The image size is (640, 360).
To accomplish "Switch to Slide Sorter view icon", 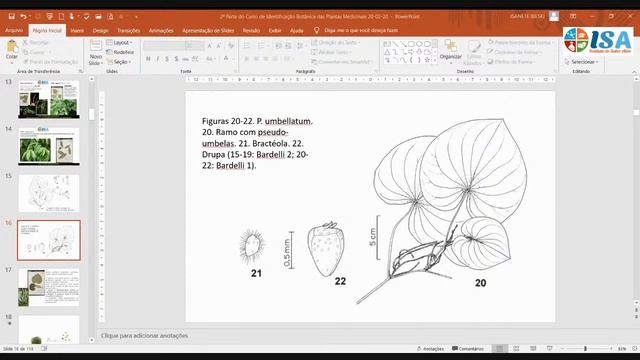I will pyautogui.click(x=516, y=349).
